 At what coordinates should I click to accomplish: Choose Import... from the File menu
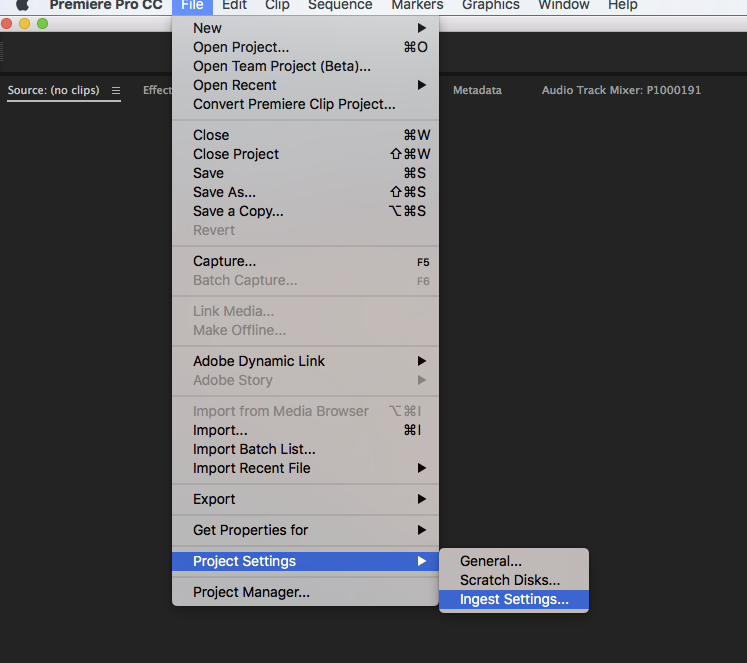point(305,431)
